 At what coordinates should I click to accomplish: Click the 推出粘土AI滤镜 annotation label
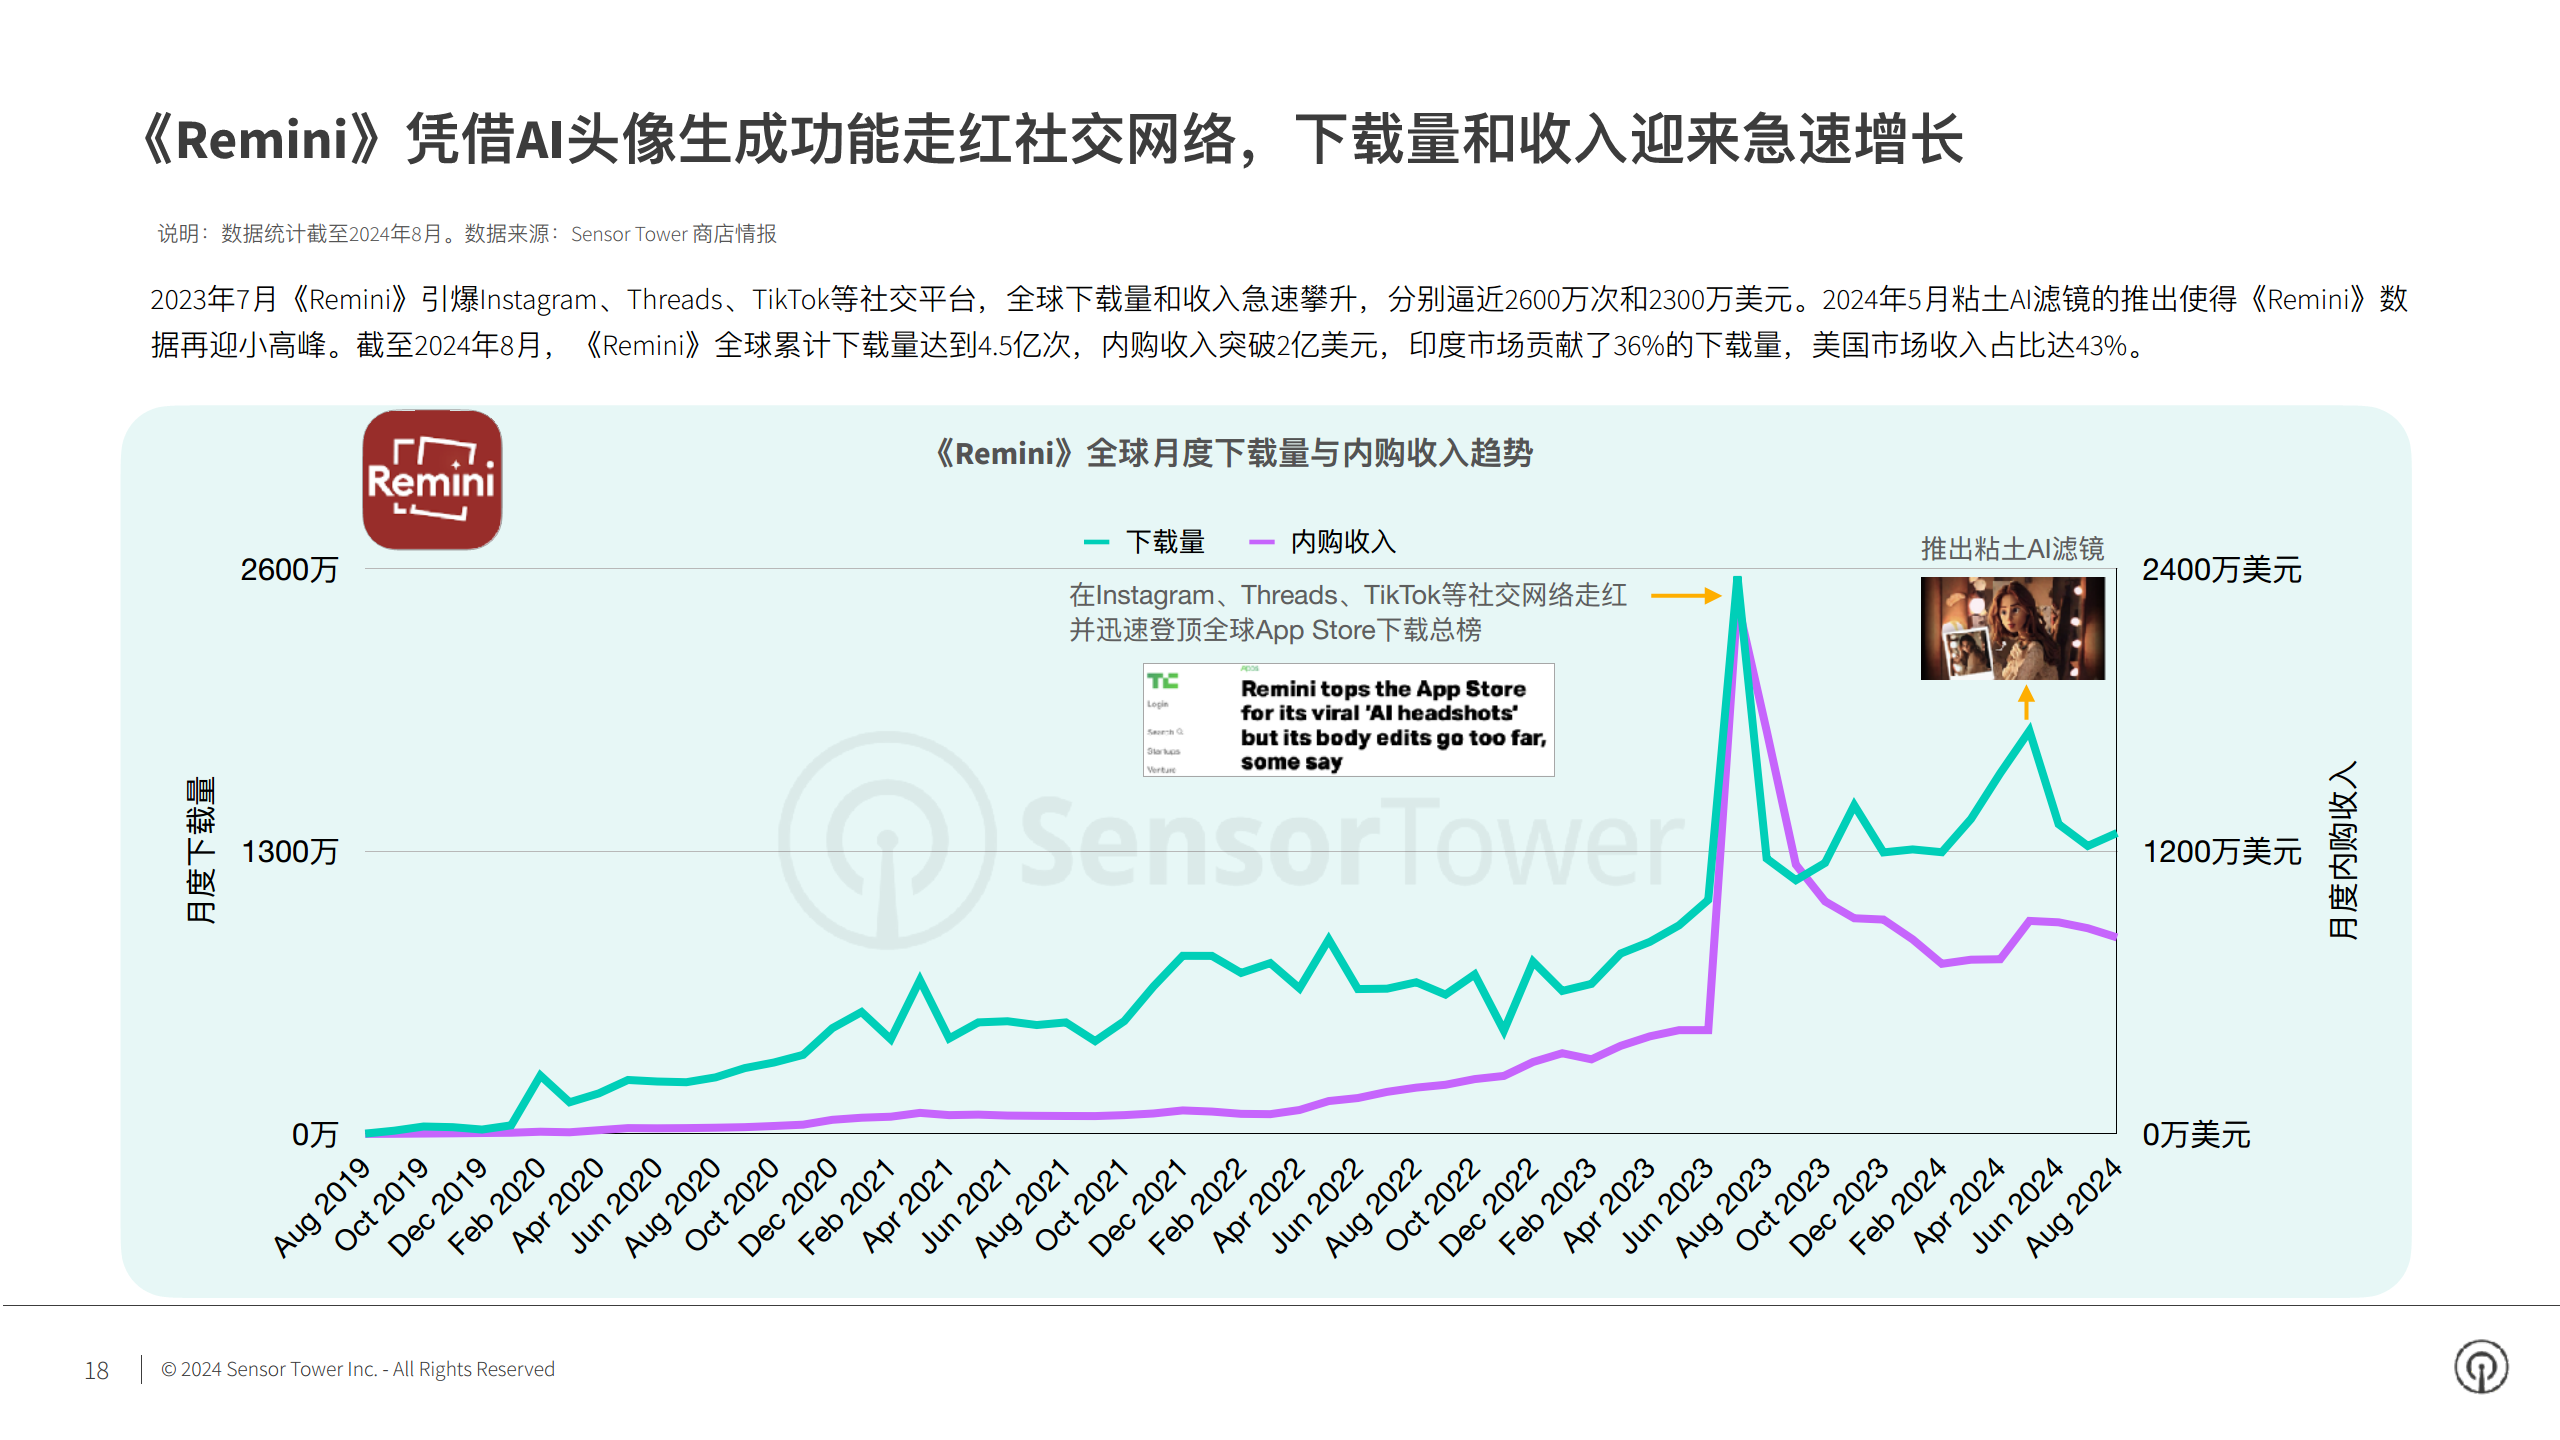(x=2012, y=548)
